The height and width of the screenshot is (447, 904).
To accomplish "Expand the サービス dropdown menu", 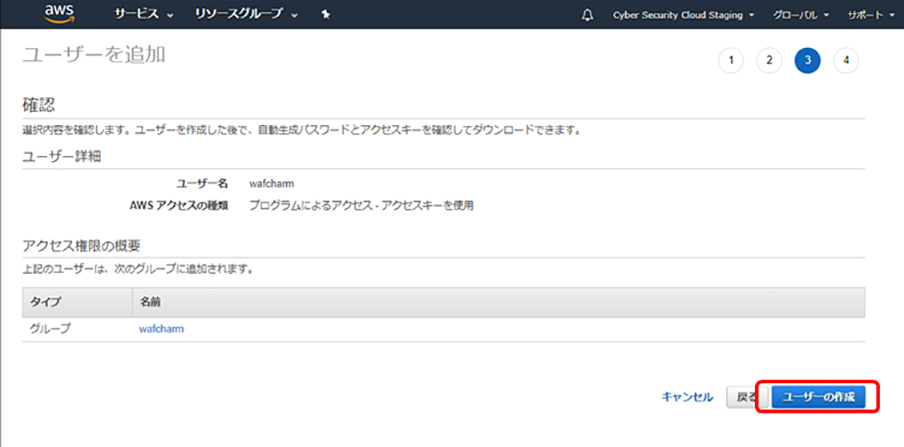I will click(x=143, y=15).
